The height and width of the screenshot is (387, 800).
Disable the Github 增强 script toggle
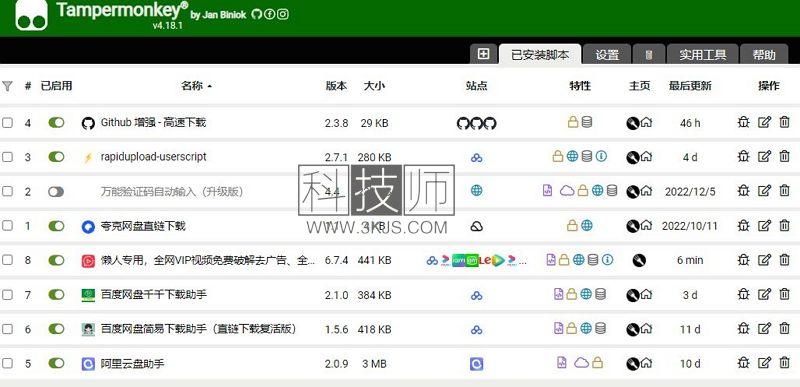[56, 122]
